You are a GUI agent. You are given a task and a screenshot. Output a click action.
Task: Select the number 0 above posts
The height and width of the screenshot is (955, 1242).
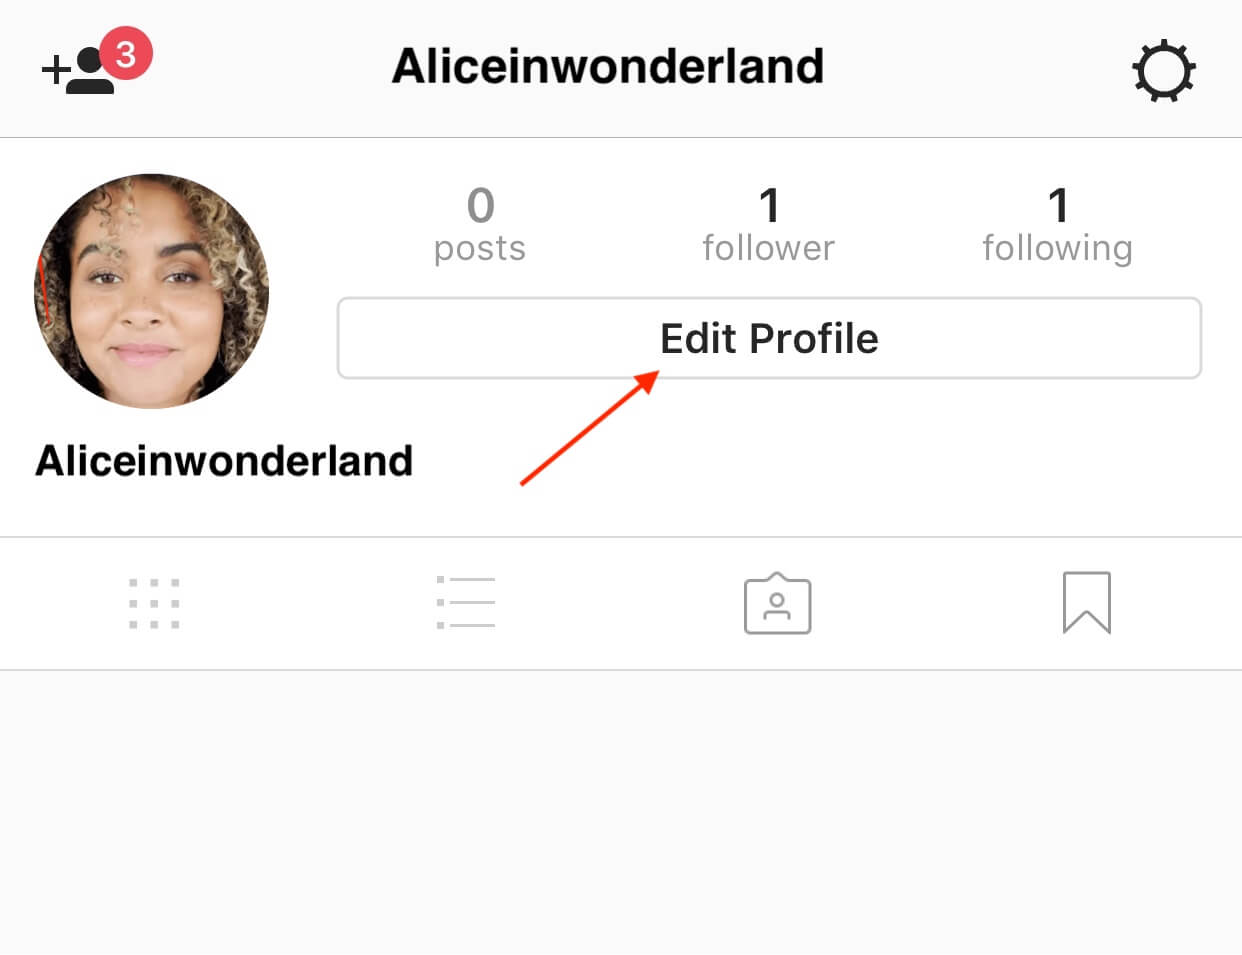480,206
